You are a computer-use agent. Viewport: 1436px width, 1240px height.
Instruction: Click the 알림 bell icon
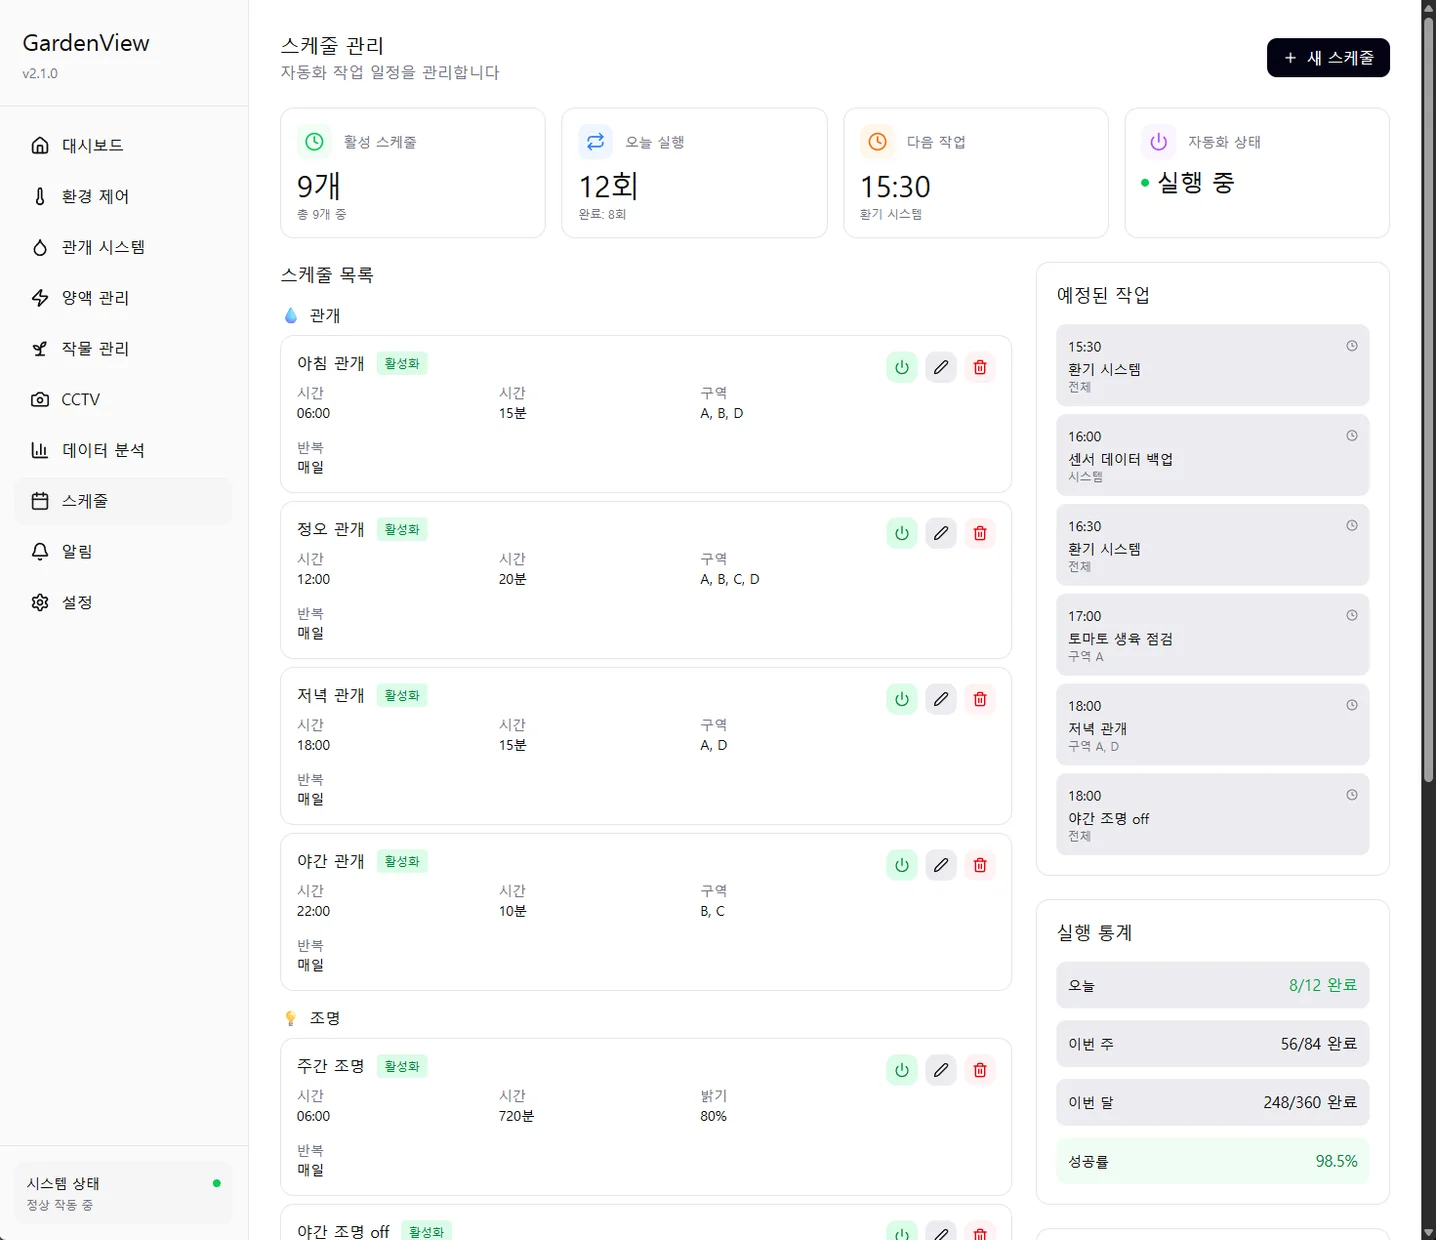pyautogui.click(x=40, y=551)
